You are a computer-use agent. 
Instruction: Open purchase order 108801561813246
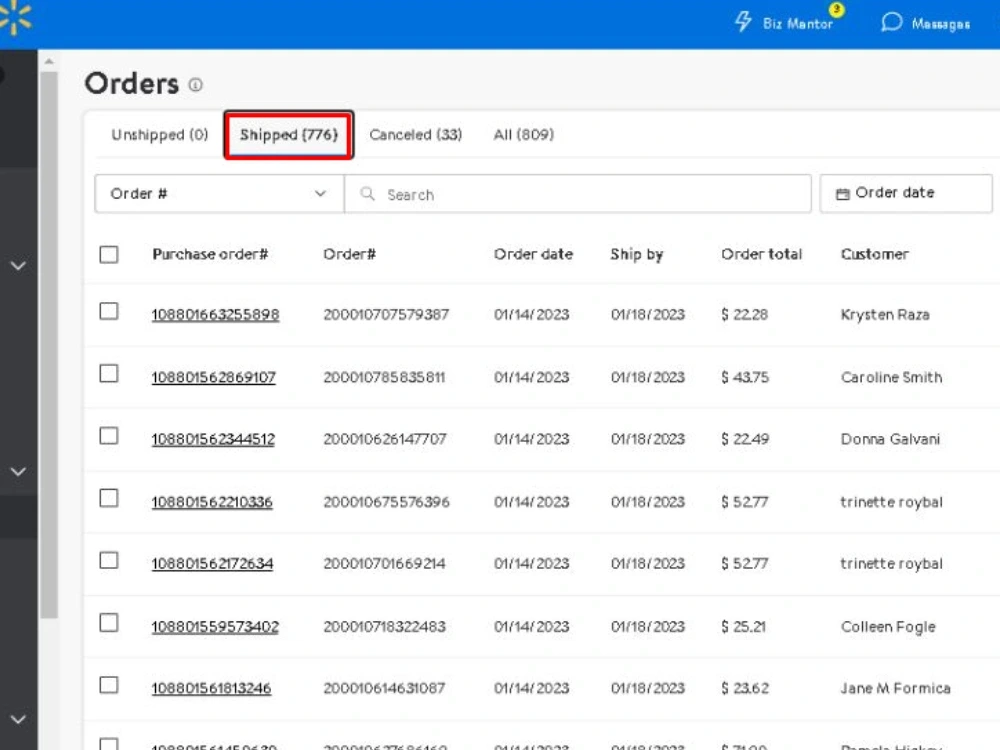tap(211, 689)
